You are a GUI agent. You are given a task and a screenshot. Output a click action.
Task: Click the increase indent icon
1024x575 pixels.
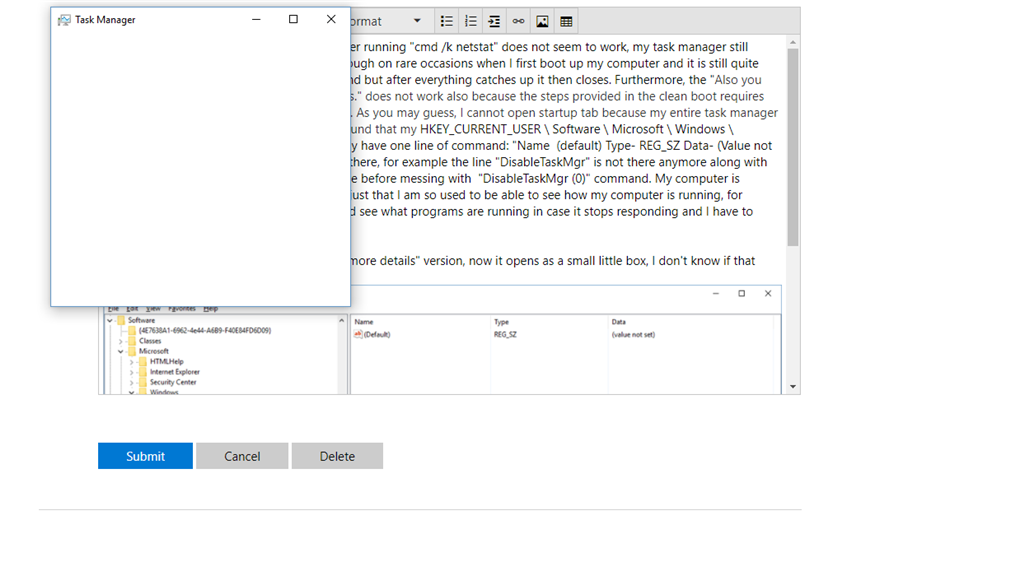coord(495,21)
